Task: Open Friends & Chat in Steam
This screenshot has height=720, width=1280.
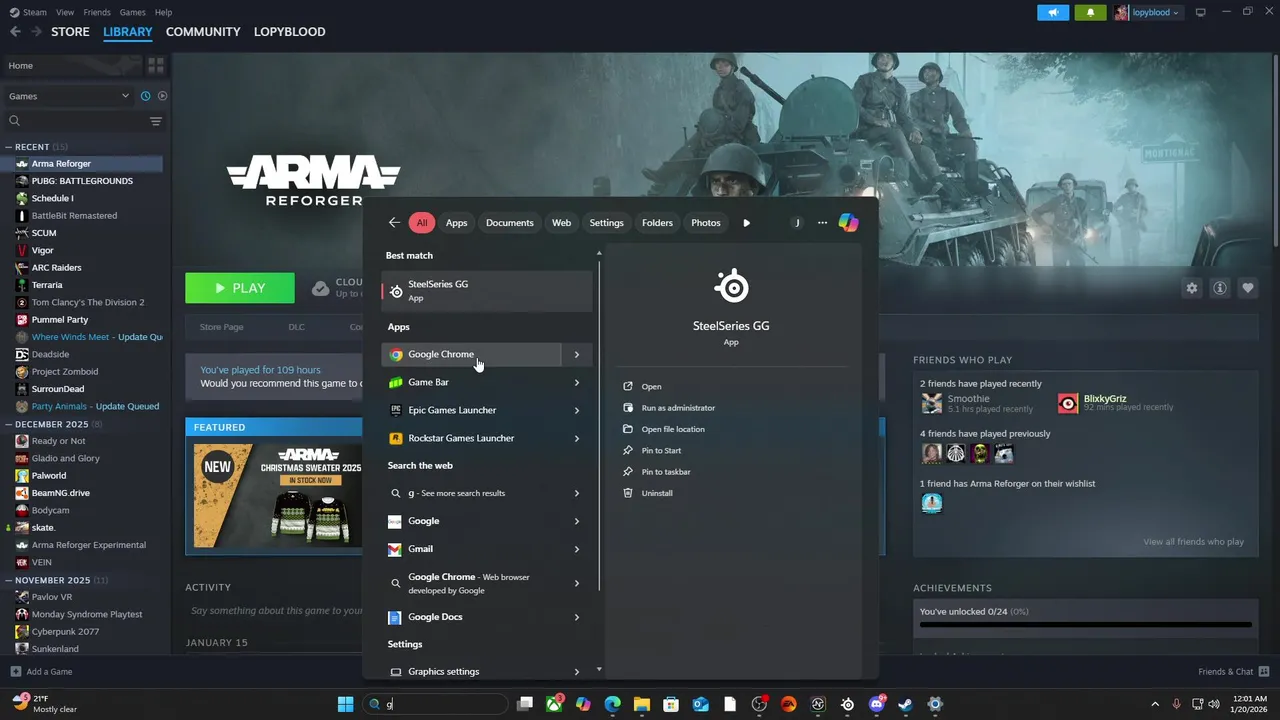Action: (x=1233, y=671)
